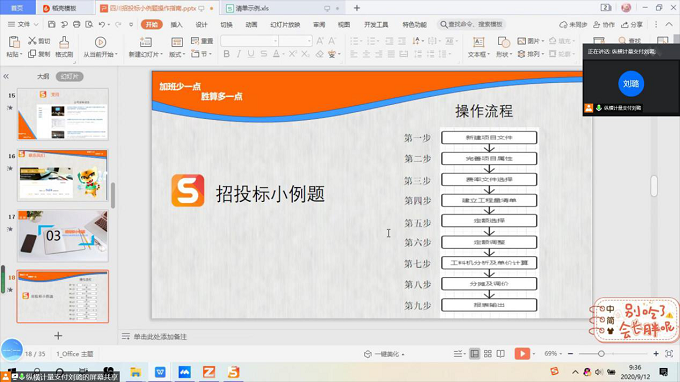Start slideshow from current slide icon
This screenshot has height=382, width=680.
tap(100, 42)
